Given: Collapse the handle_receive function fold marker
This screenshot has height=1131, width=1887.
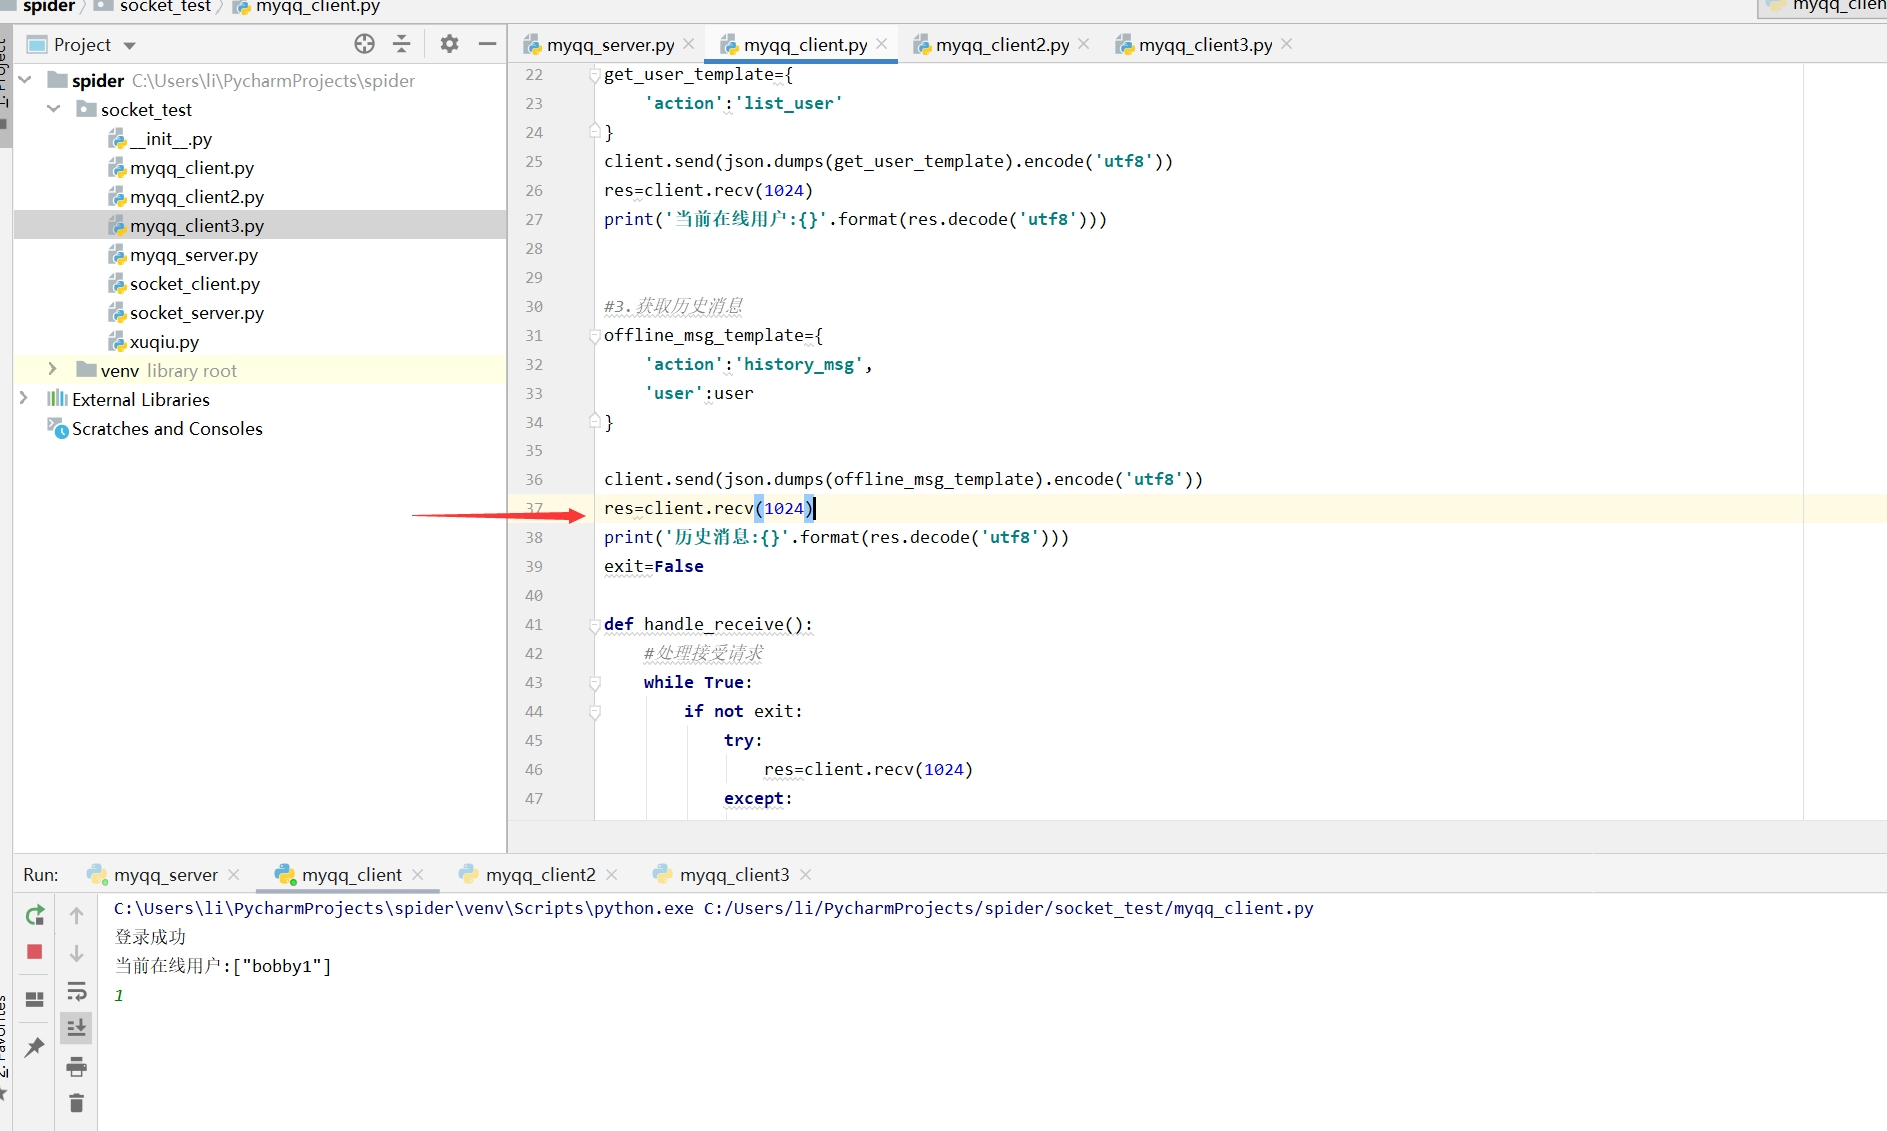Looking at the screenshot, I should [595, 625].
